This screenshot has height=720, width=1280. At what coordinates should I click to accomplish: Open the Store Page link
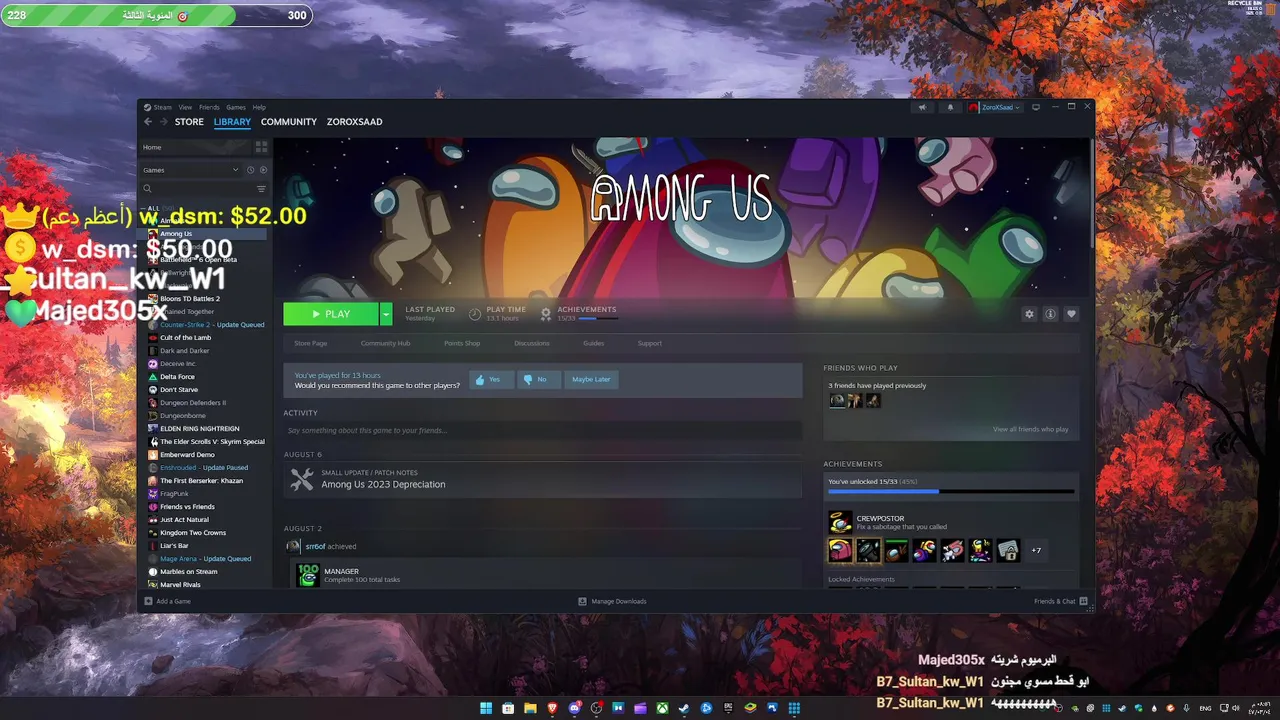point(310,343)
